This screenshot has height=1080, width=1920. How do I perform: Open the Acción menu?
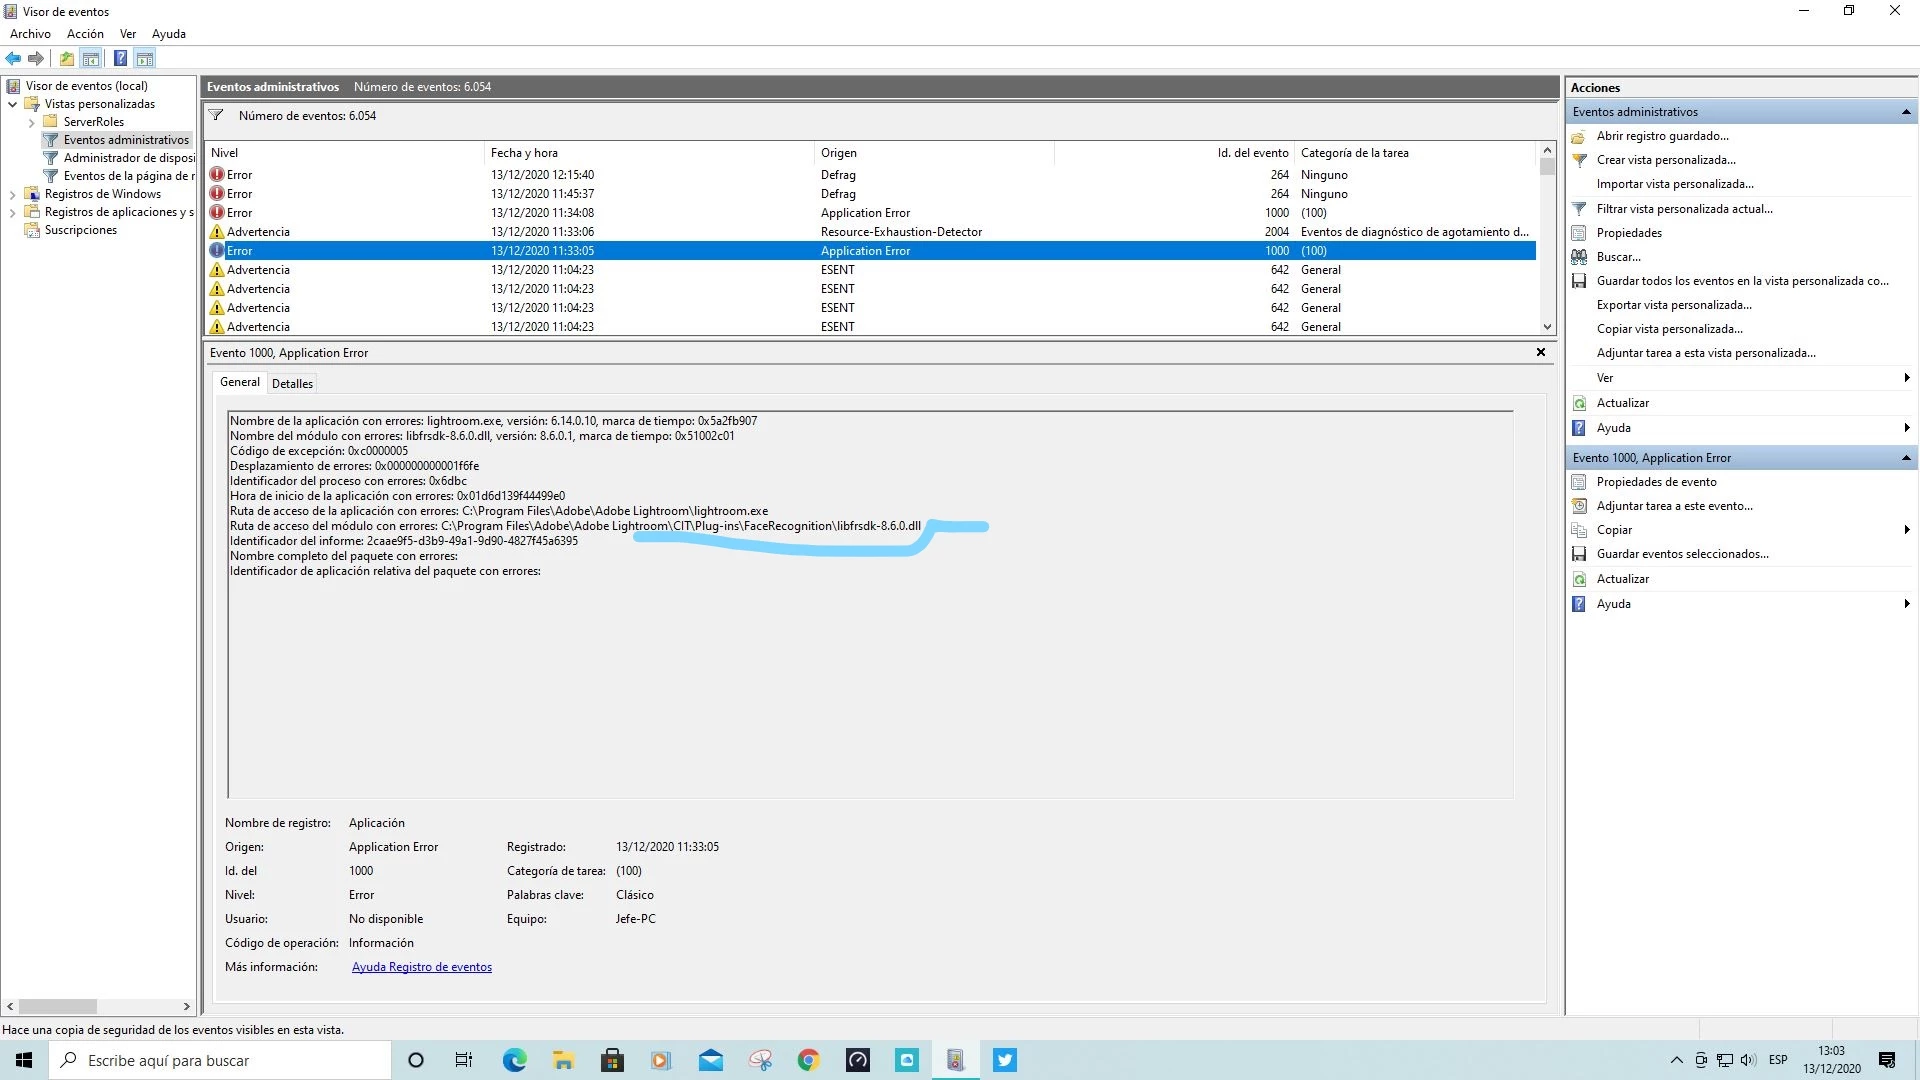[x=85, y=34]
